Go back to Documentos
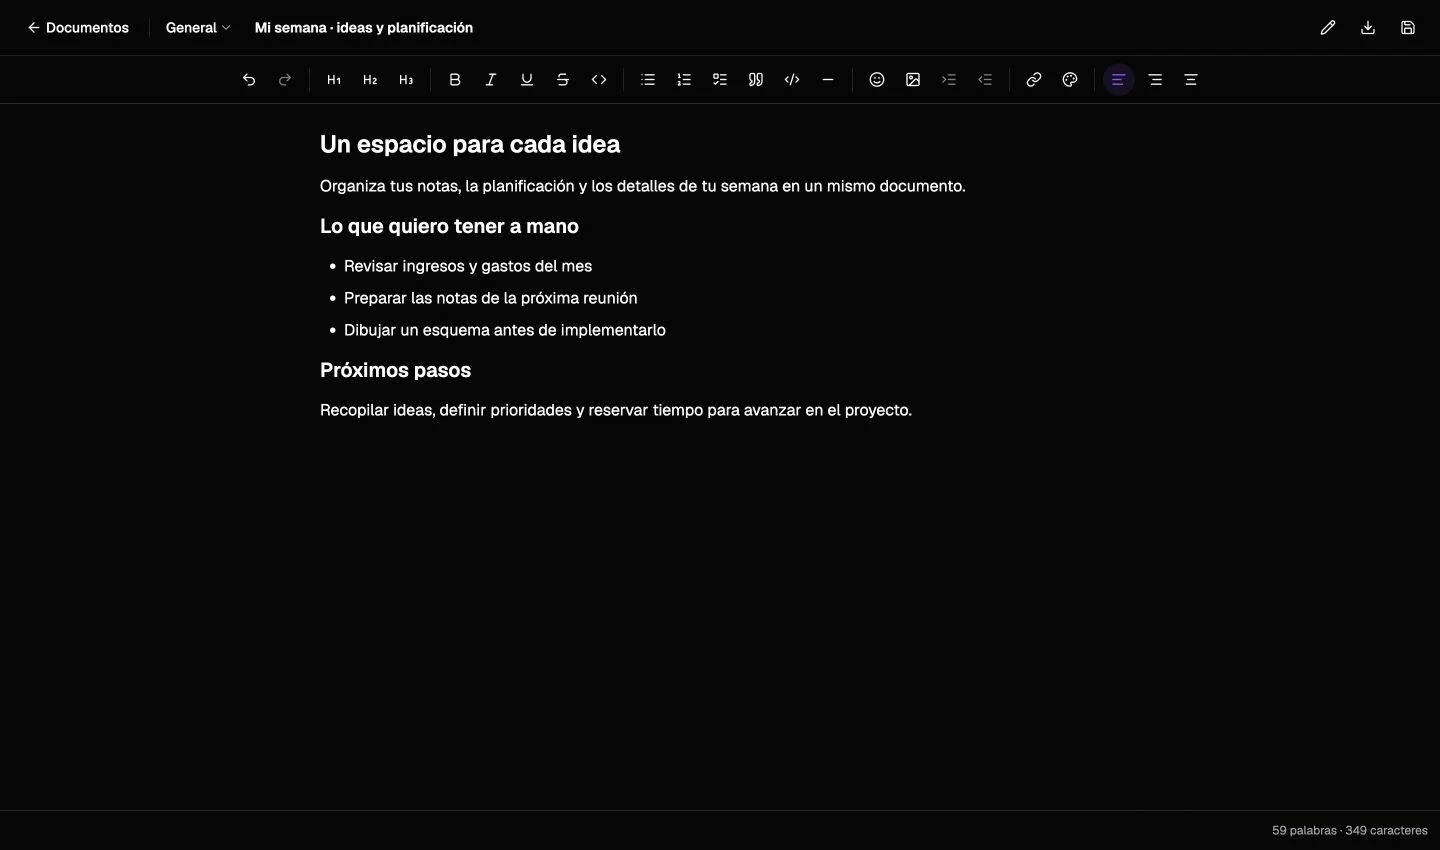Screen dimensions: 1440x850 (78, 28)
